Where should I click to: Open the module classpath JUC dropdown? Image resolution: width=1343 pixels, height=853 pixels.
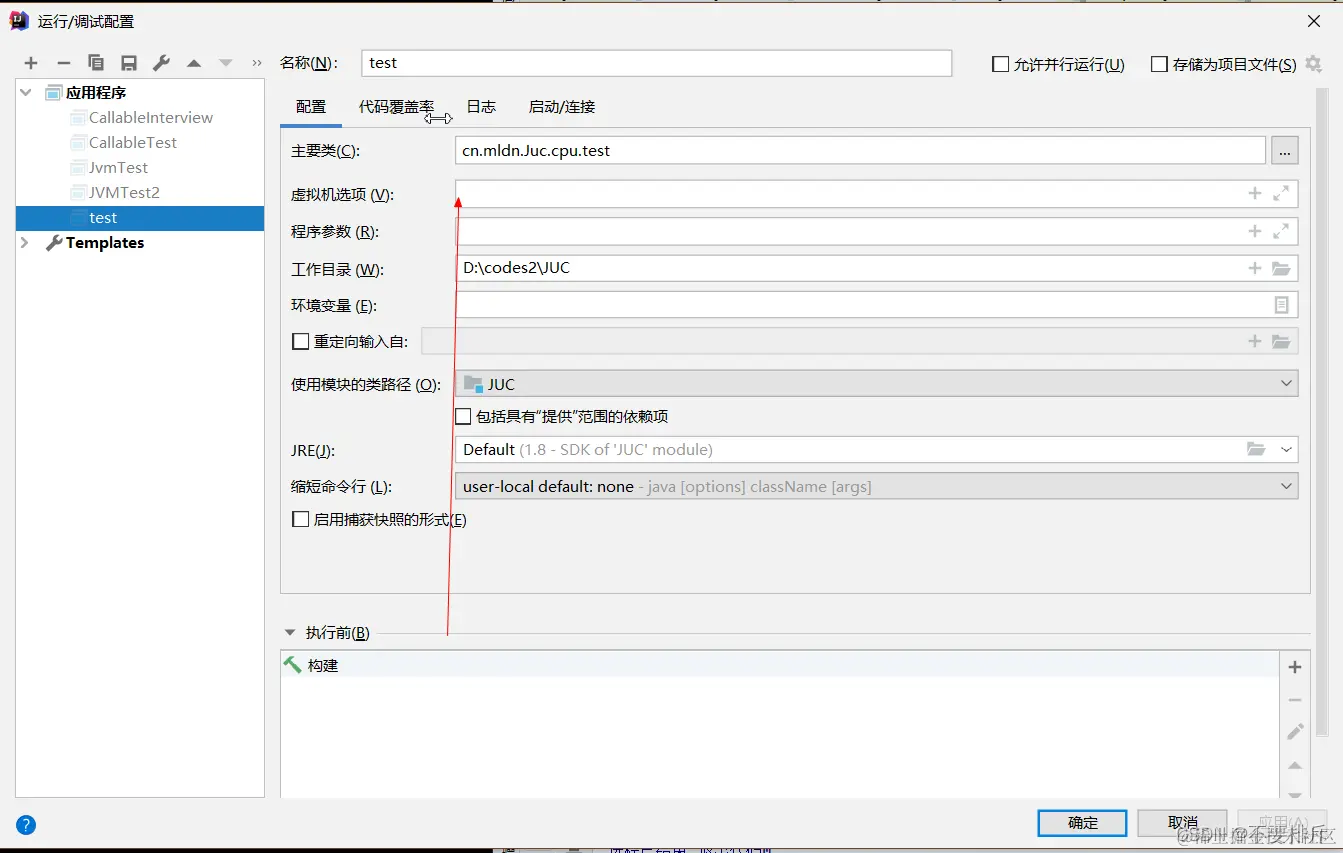(876, 384)
